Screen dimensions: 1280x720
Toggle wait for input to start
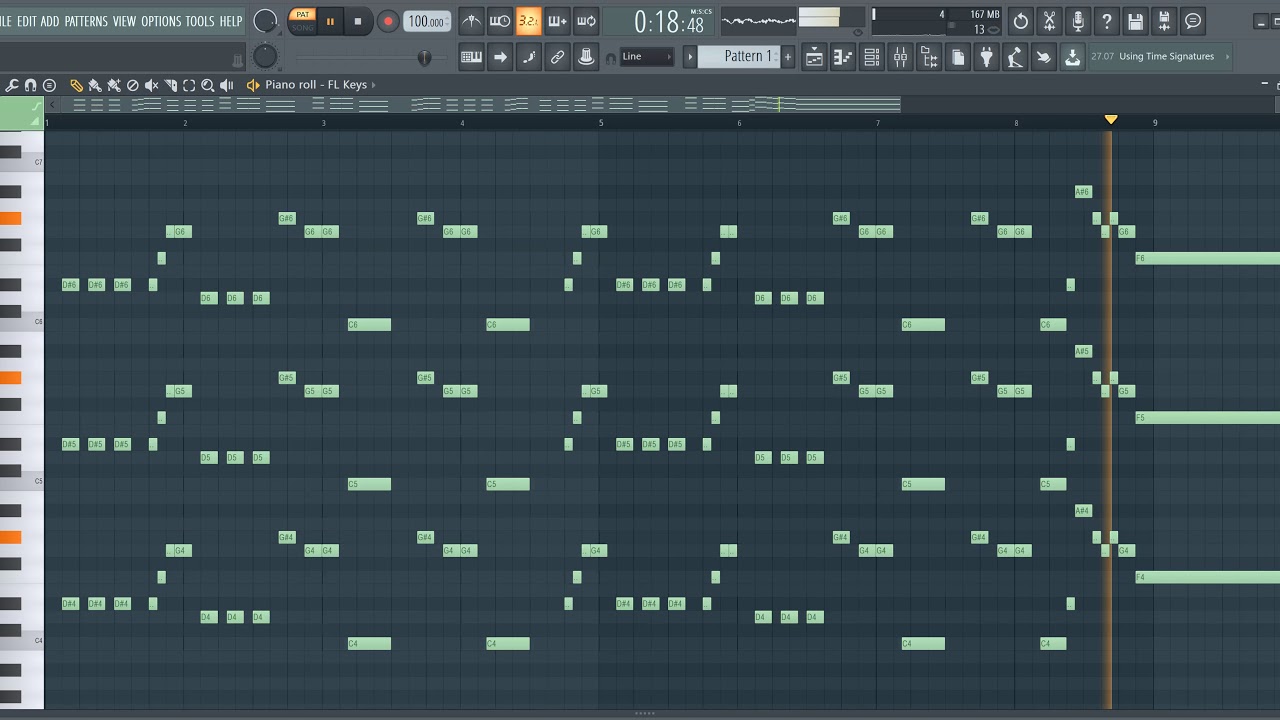[x=500, y=21]
